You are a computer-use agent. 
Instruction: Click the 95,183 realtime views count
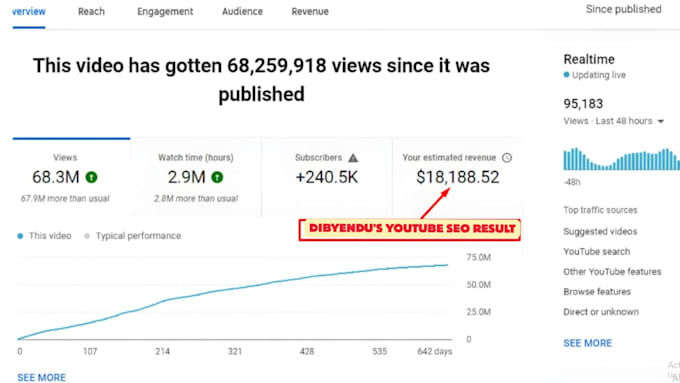pyautogui.click(x=583, y=104)
